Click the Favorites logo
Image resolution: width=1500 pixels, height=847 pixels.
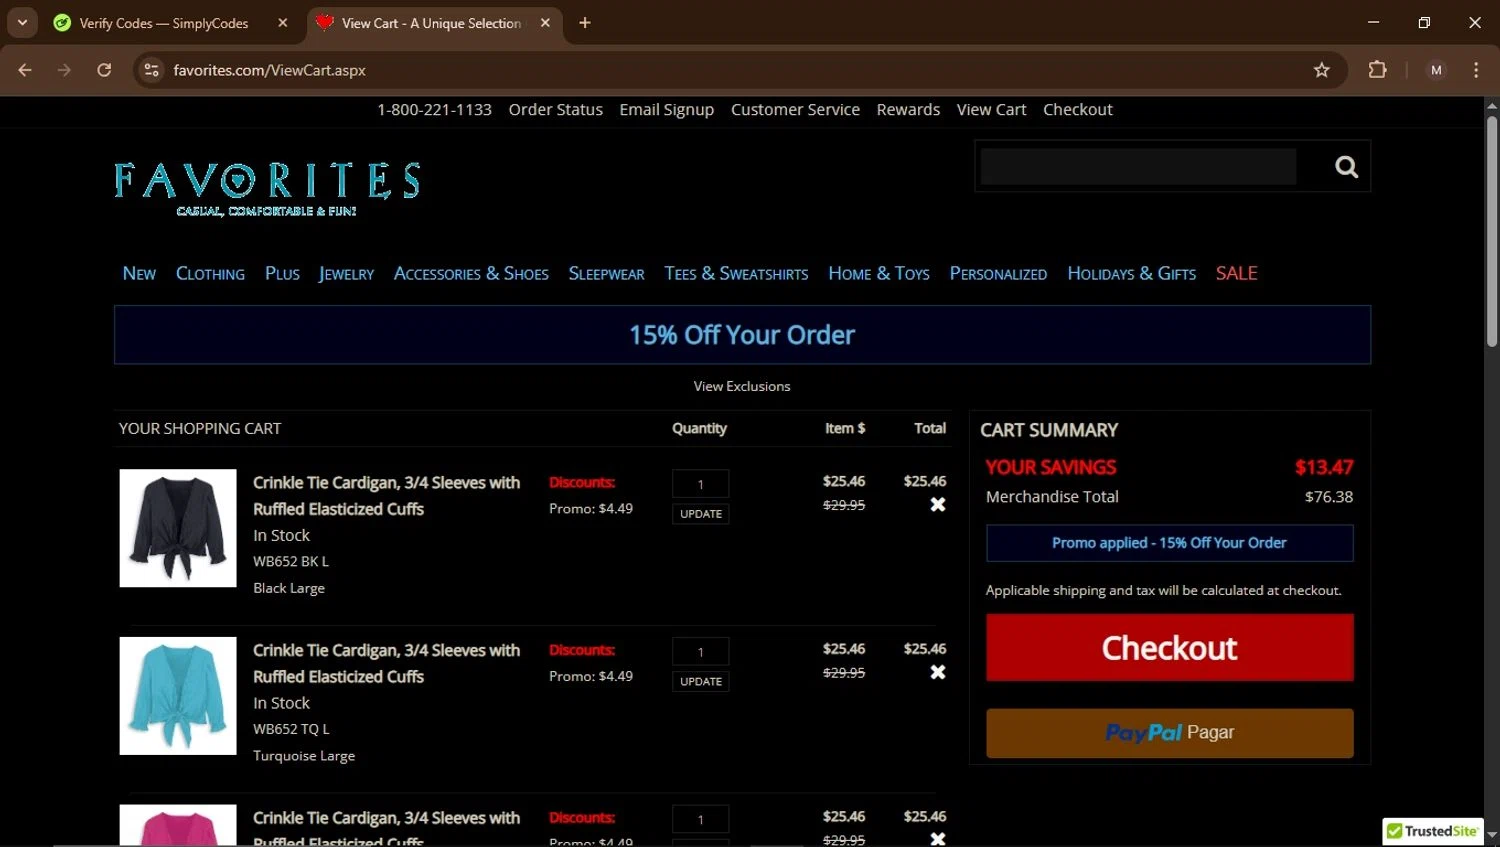pos(267,189)
